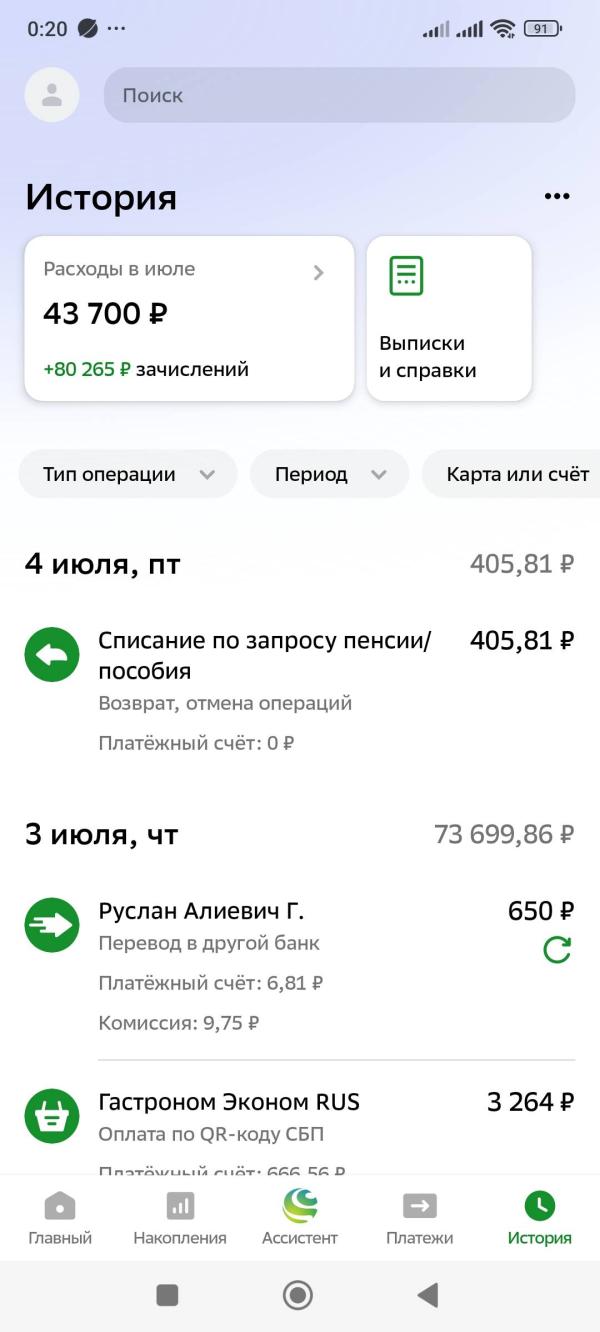Open the Ассистент Sber logo tab
600x1332 pixels.
[300, 1218]
